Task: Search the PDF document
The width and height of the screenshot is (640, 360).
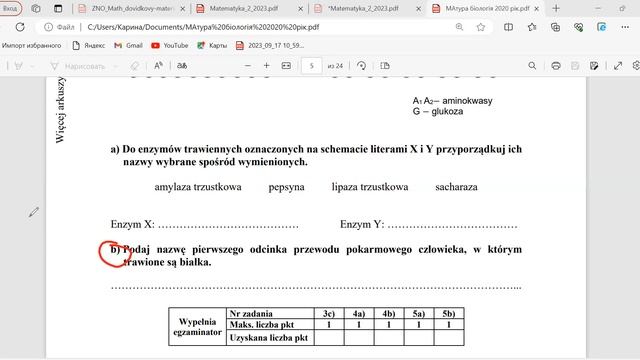Action: [x=532, y=66]
